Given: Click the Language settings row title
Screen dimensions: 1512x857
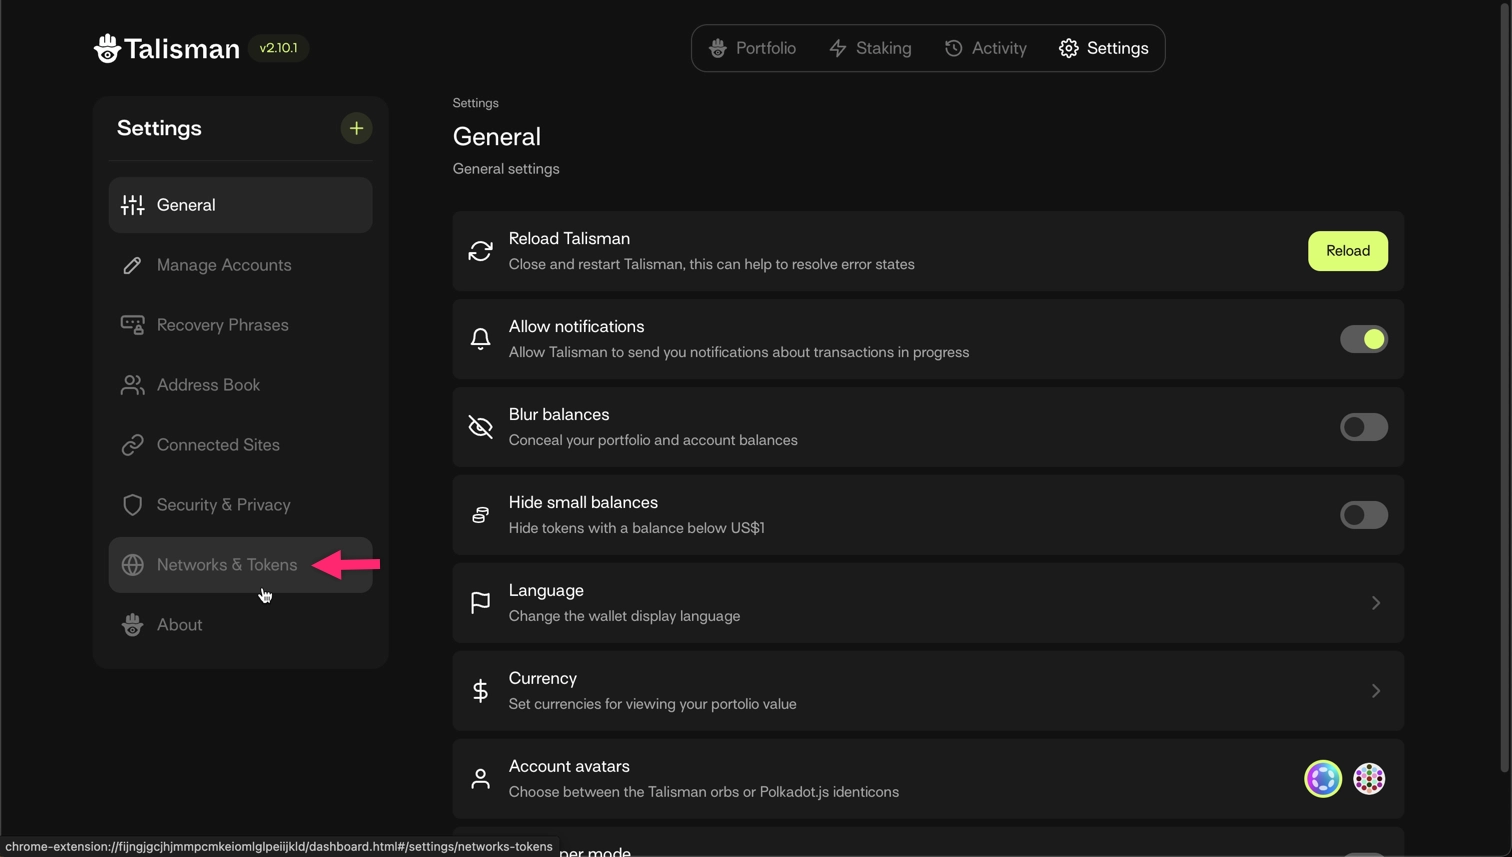Looking at the screenshot, I should point(546,591).
